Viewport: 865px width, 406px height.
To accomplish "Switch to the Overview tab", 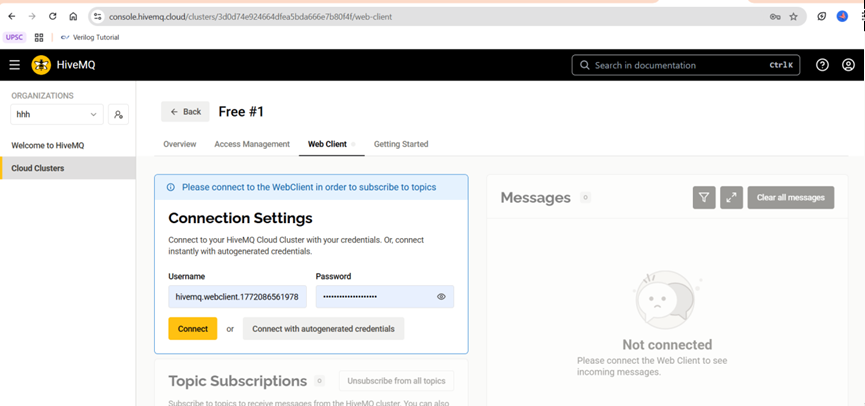I will [x=180, y=144].
